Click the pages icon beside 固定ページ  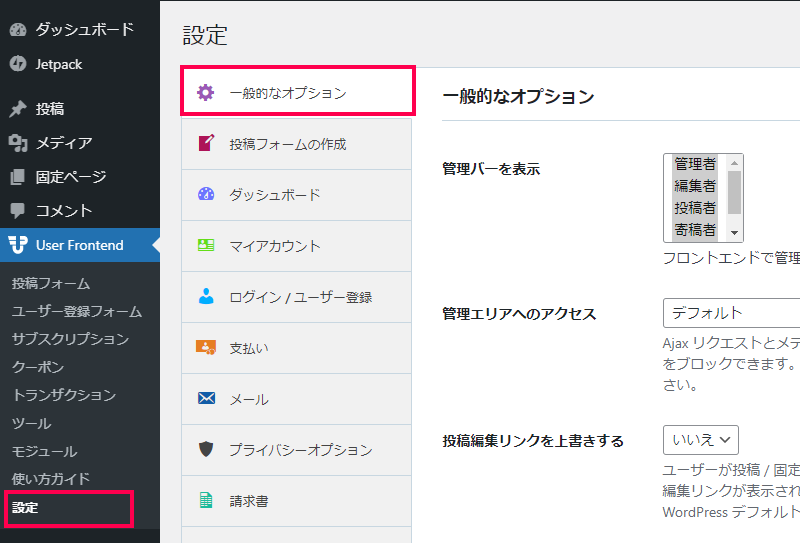click(x=18, y=177)
